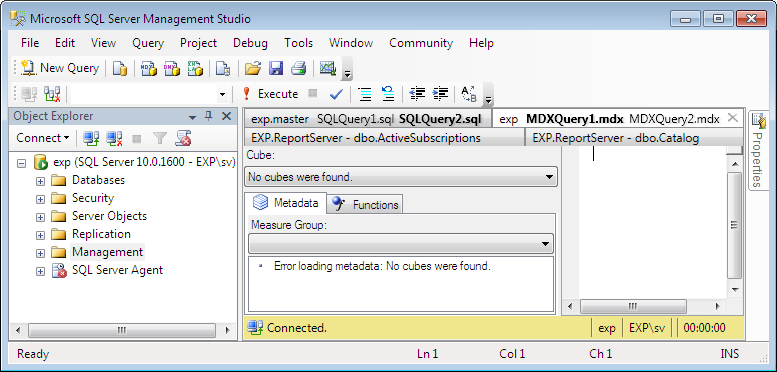
Task: Open the Connect dropdown in Object Explorer
Action: tap(43, 138)
